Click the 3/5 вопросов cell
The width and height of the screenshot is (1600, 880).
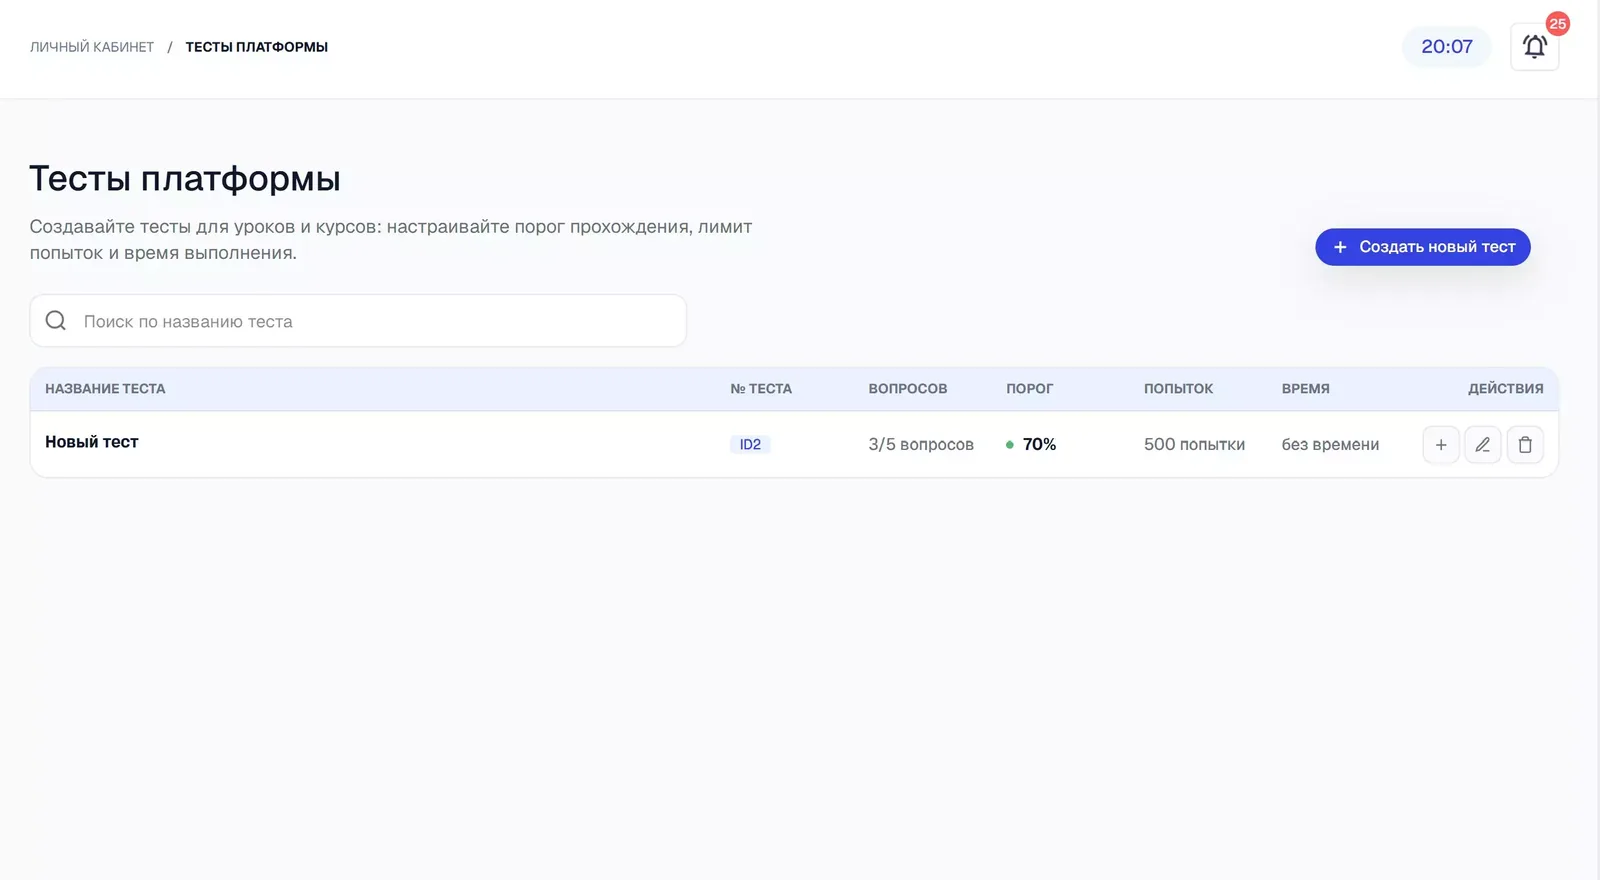tap(921, 445)
